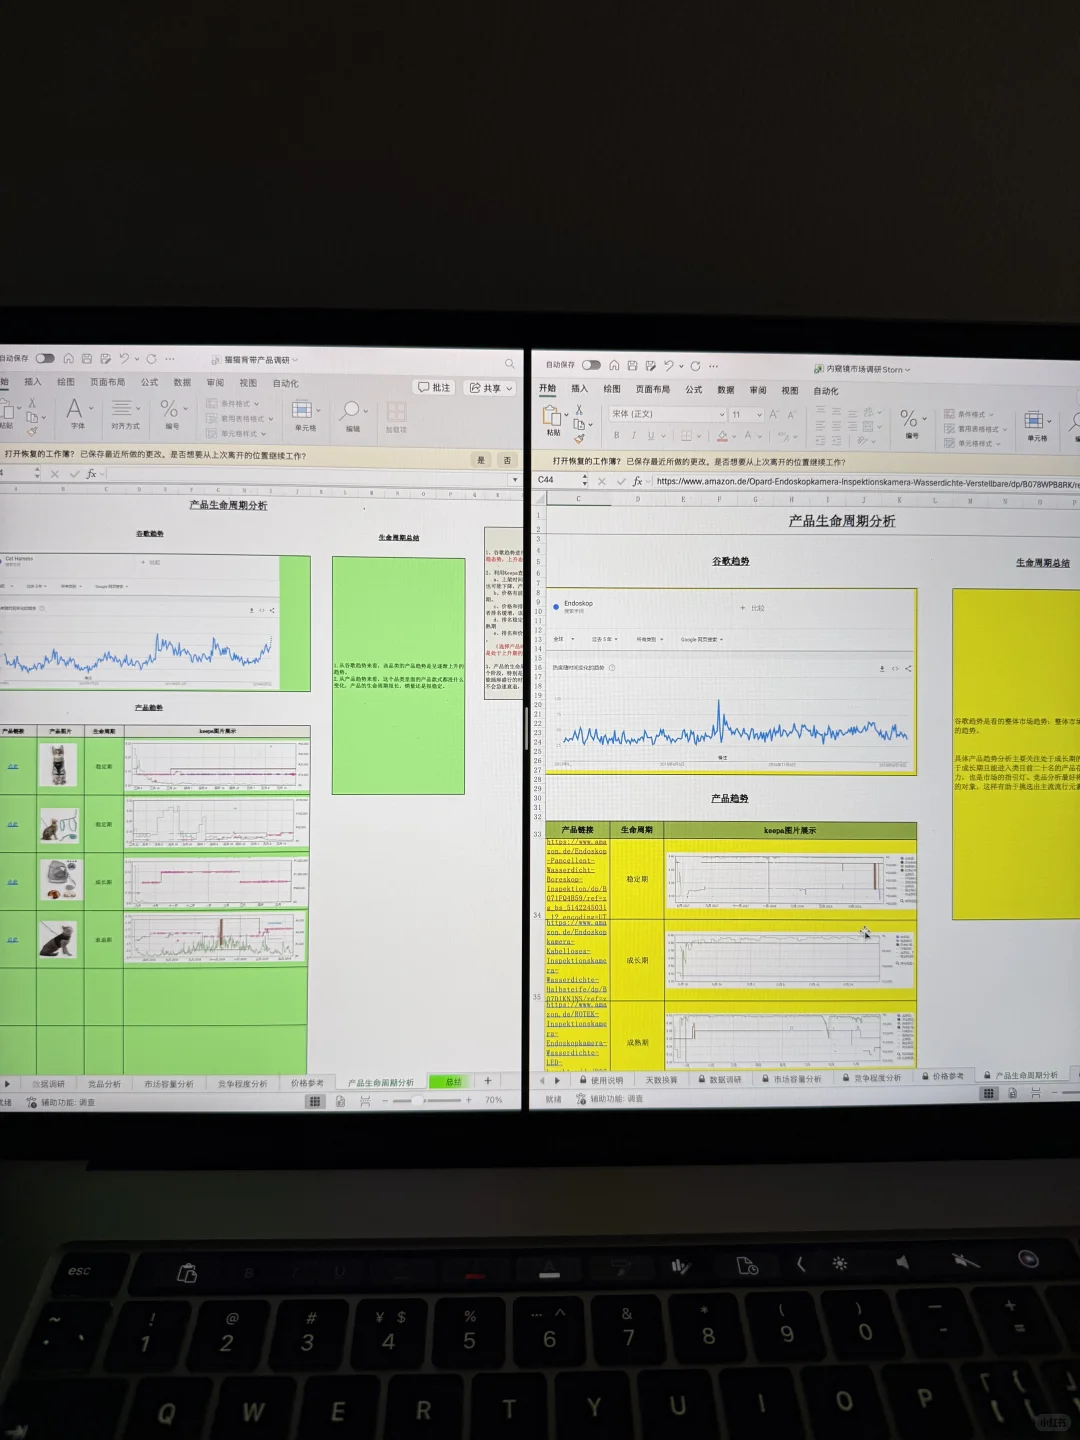Image resolution: width=1080 pixels, height=1440 pixels.
Task: Click Cells icon in left window ribbon
Action: (x=302, y=410)
